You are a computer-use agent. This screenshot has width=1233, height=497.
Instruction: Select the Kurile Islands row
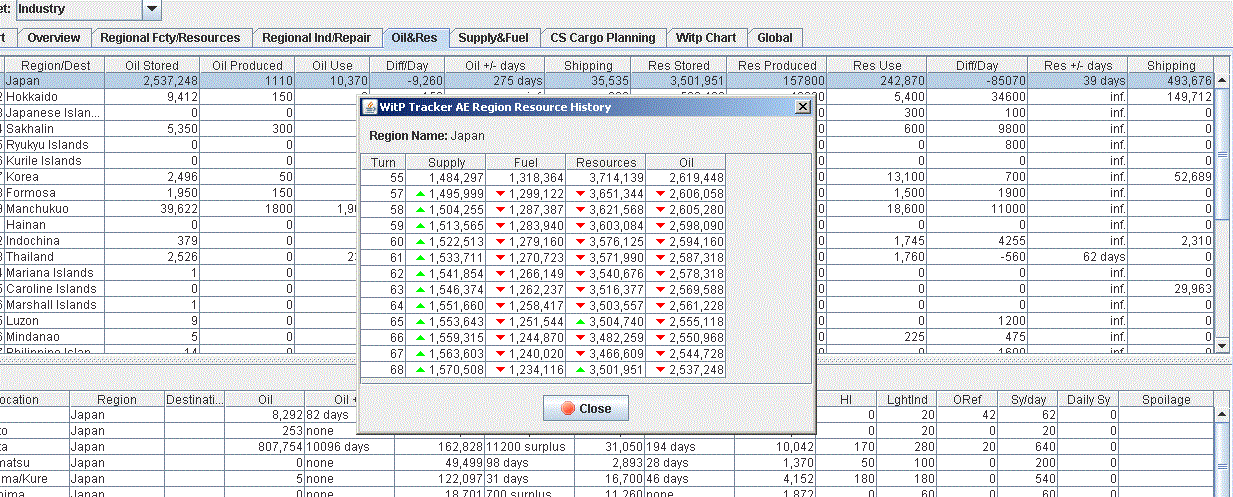[608, 161]
